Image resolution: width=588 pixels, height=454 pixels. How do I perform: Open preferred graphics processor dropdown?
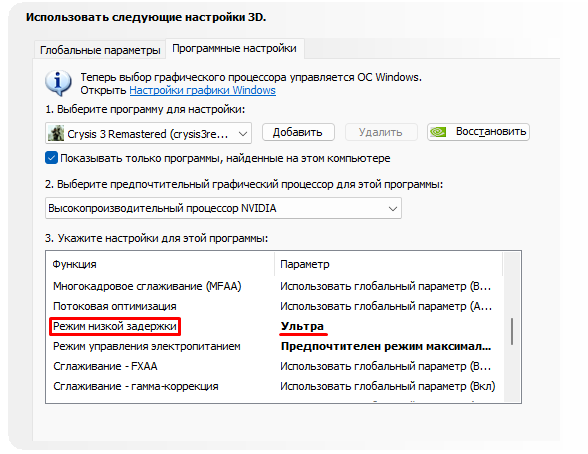(223, 208)
